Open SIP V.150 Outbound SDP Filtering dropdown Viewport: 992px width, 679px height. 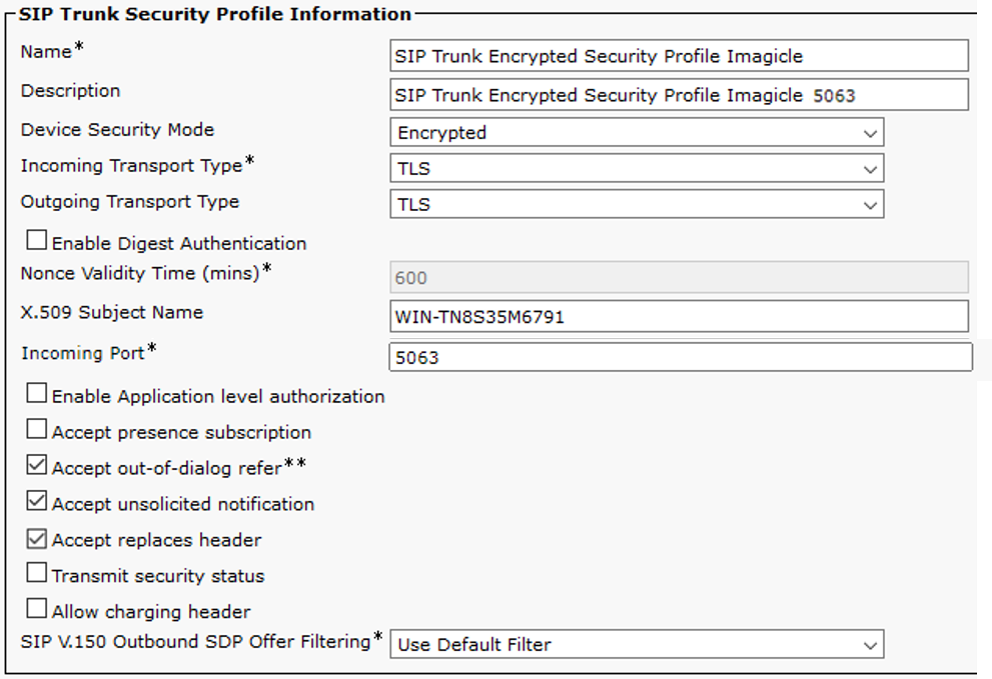point(636,645)
